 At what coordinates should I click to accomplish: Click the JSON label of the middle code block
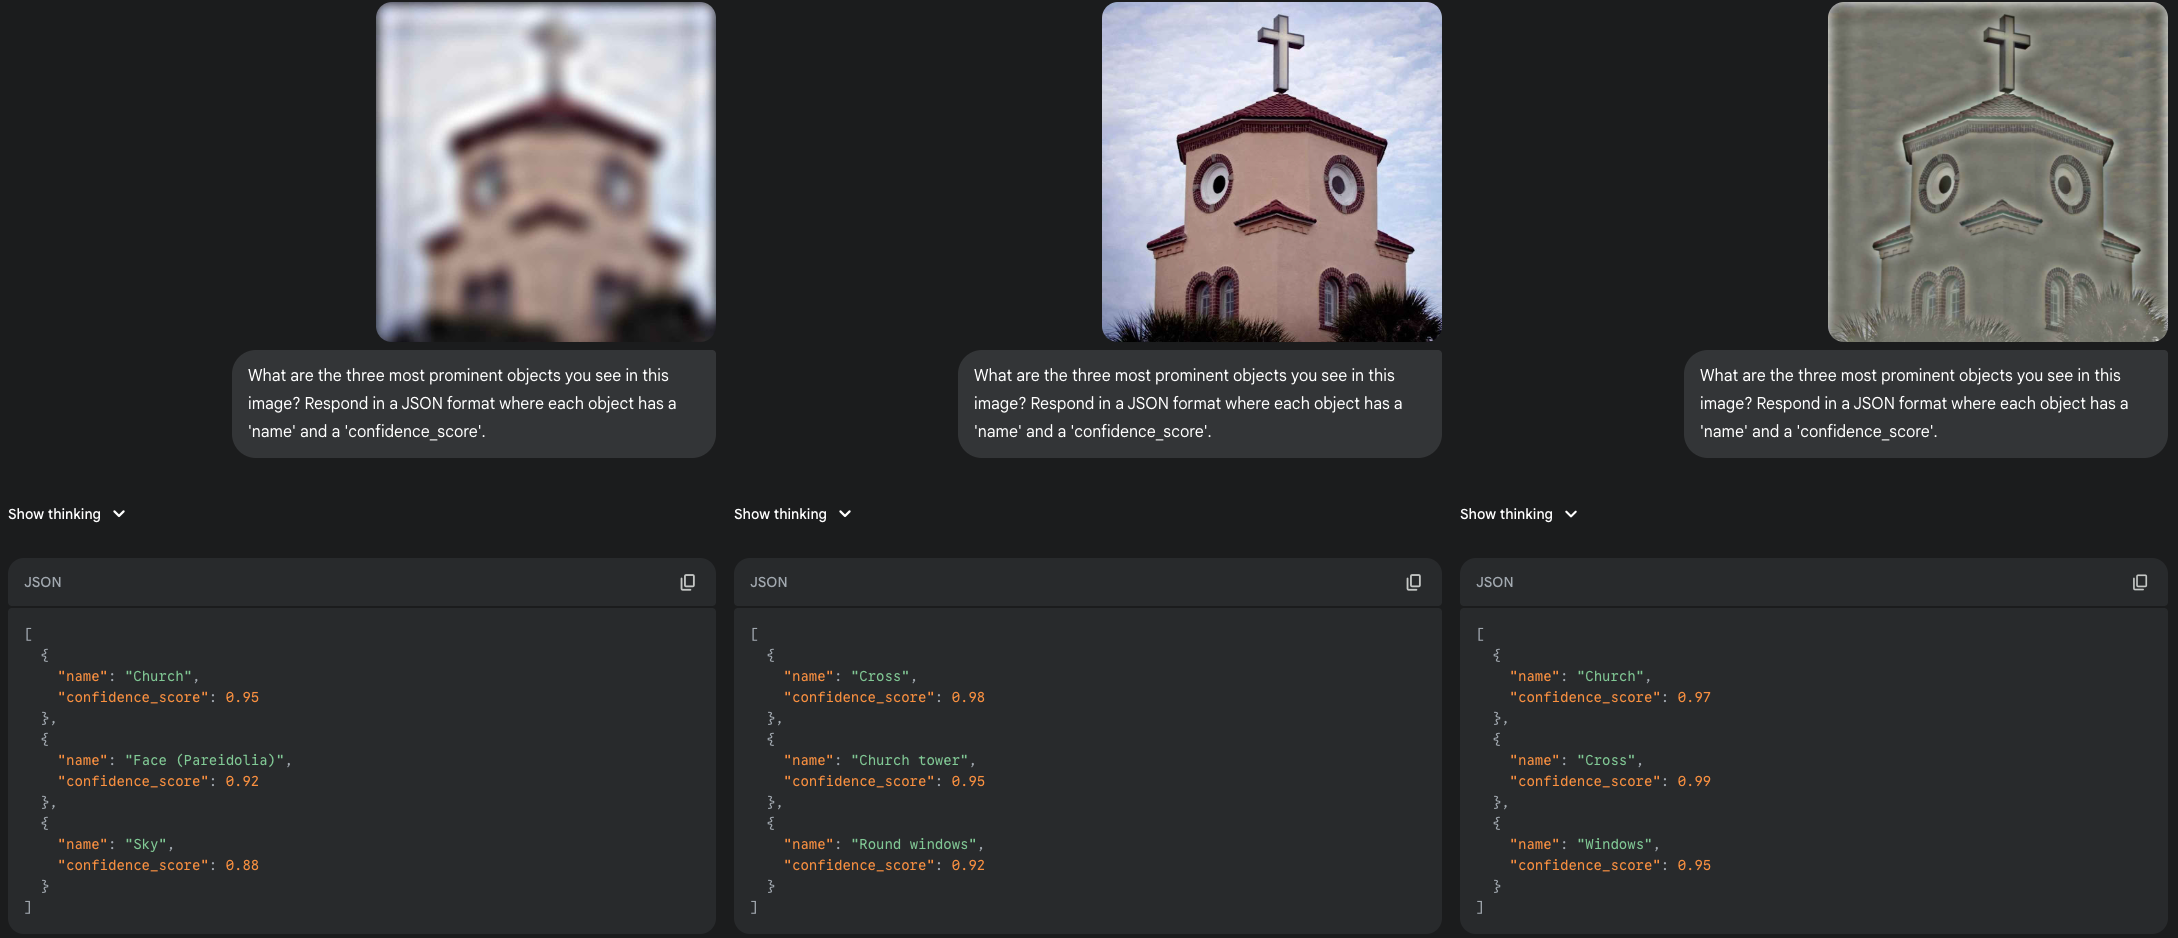click(769, 582)
